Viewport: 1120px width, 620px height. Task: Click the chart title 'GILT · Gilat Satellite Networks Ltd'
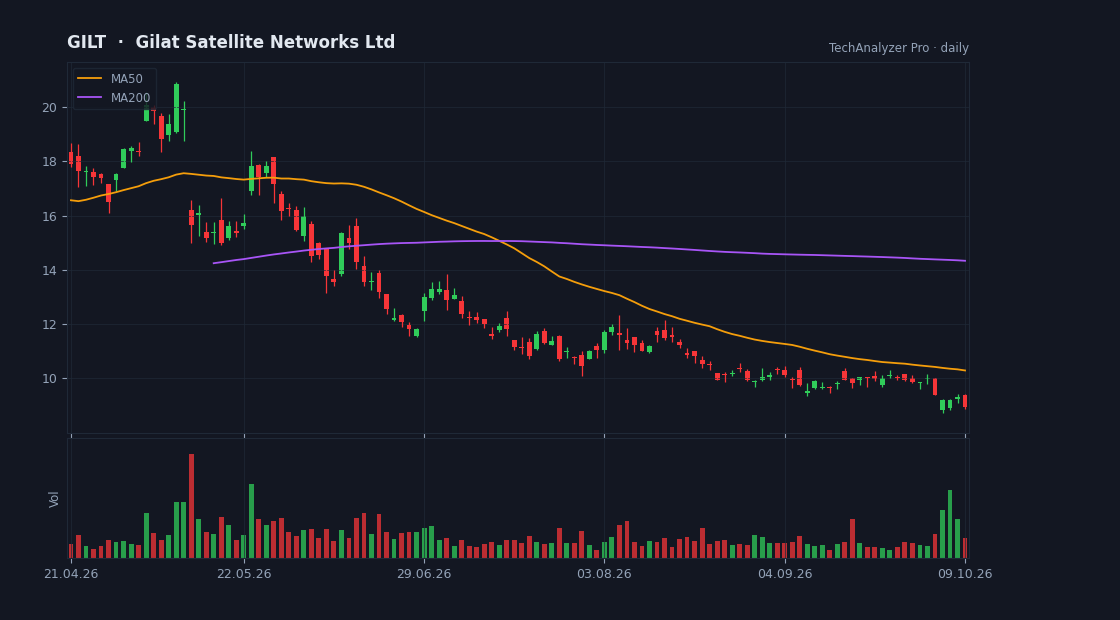[x=231, y=42]
